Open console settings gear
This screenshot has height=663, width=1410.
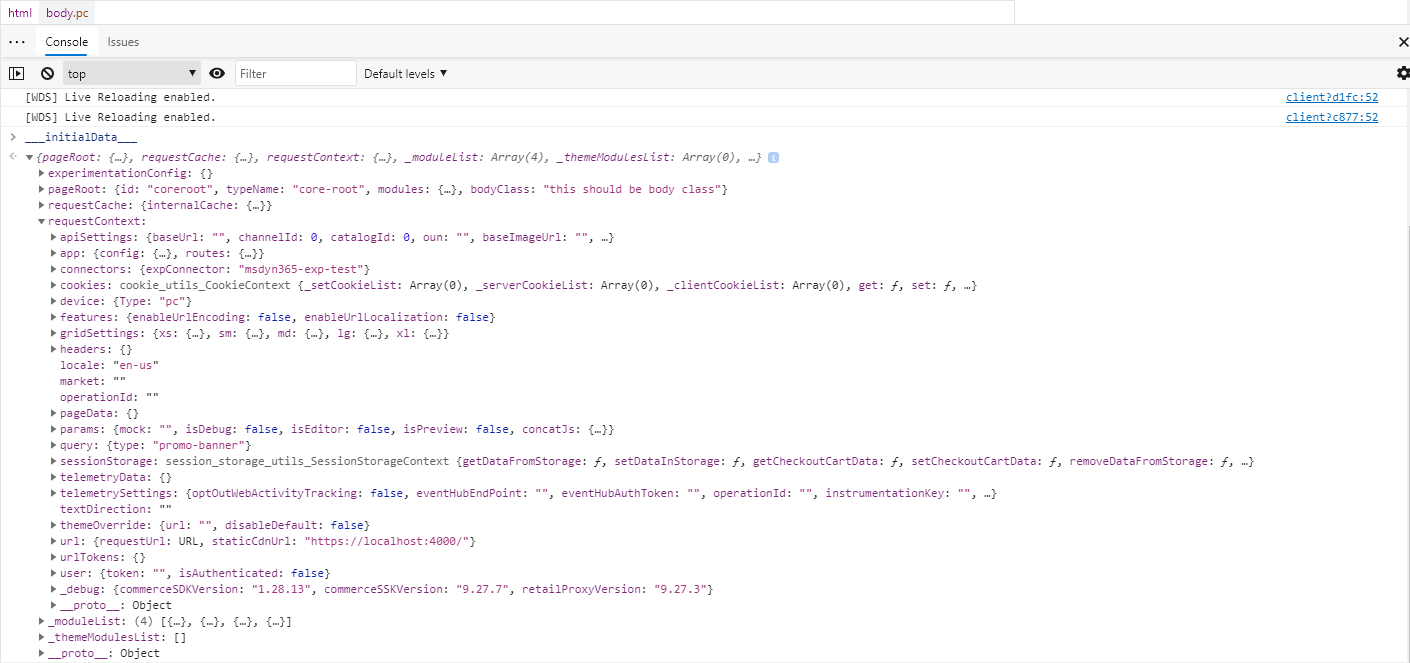(x=1403, y=73)
